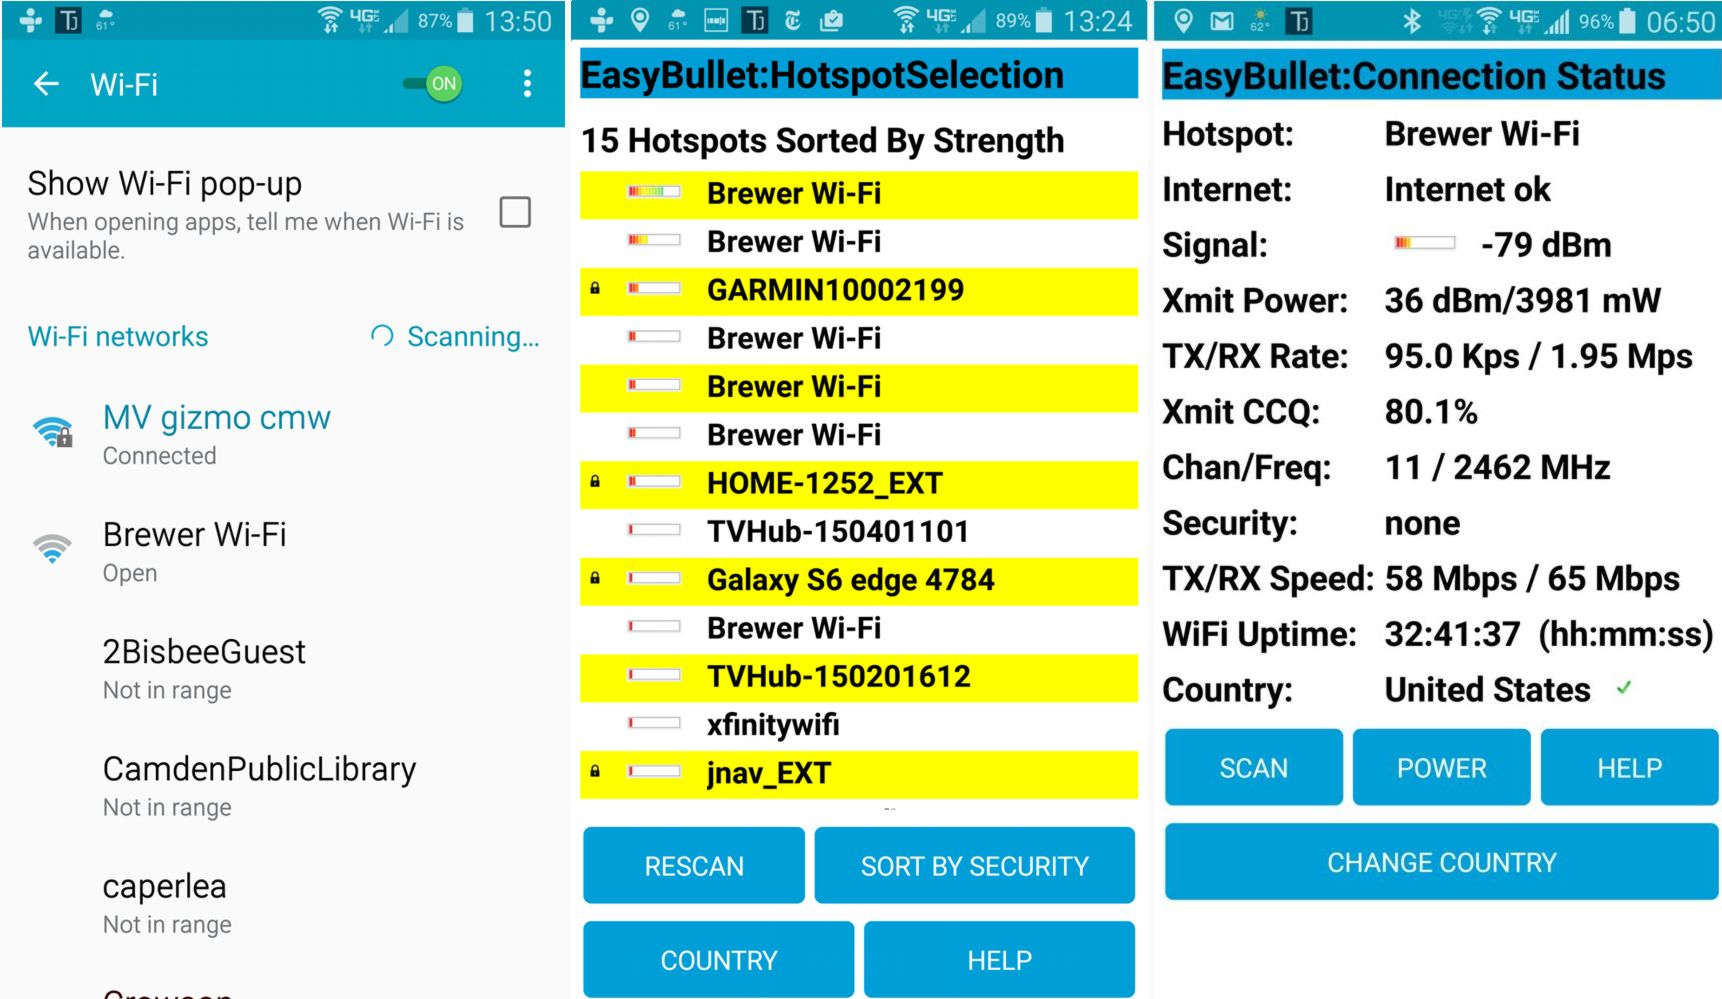Choose Galaxy S6 edge 4784 hotspot
This screenshot has height=999, width=1722.
[x=859, y=581]
